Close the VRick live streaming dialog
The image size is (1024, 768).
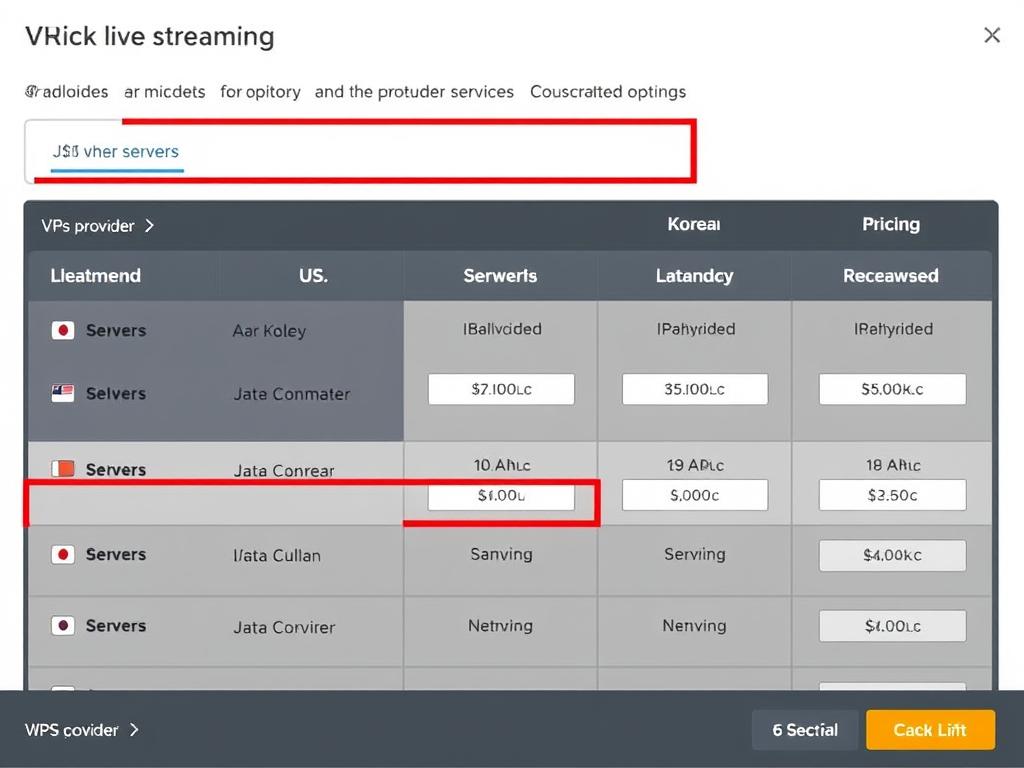coord(992,35)
